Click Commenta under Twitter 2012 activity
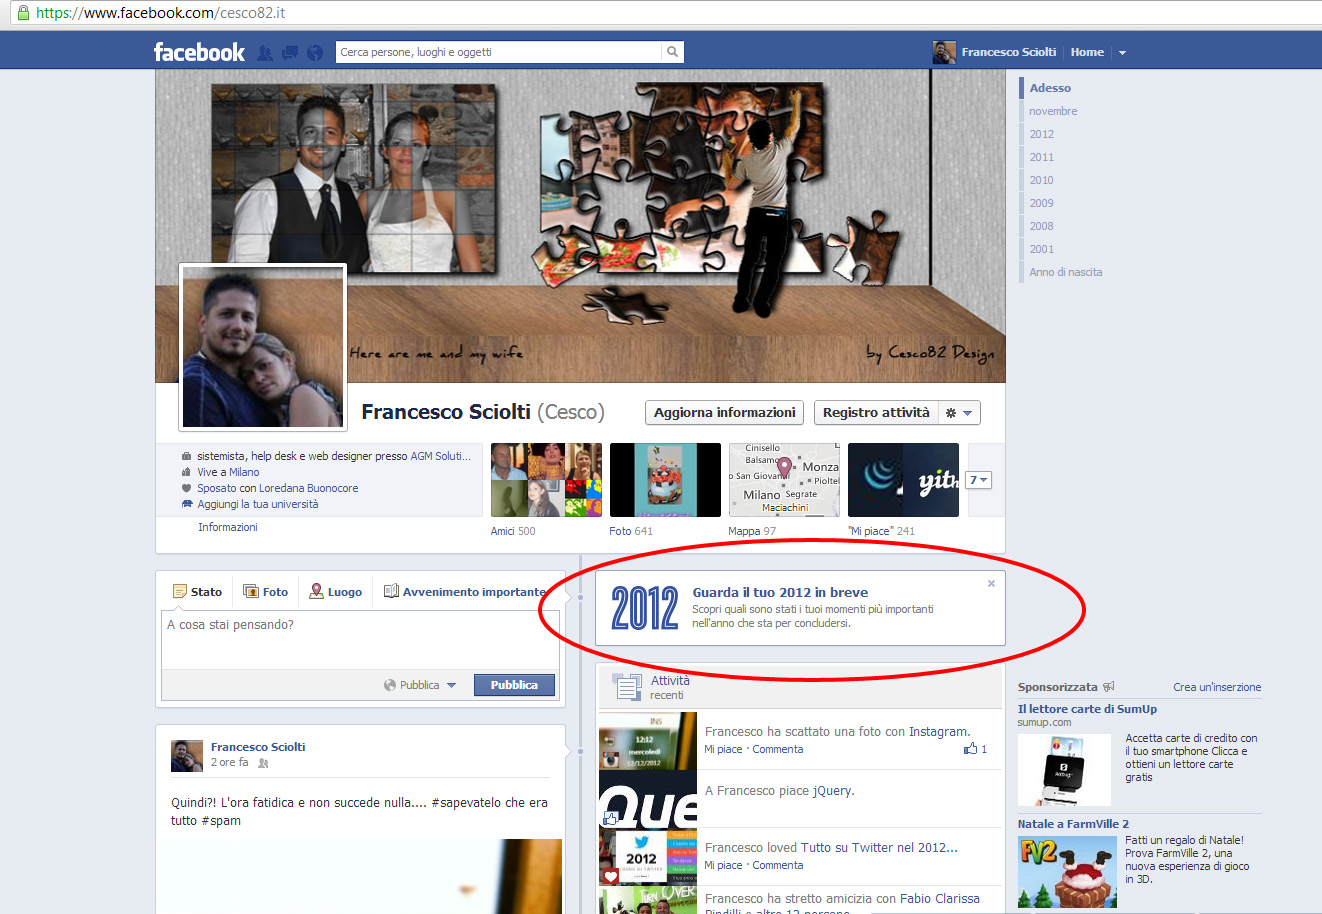 (778, 865)
